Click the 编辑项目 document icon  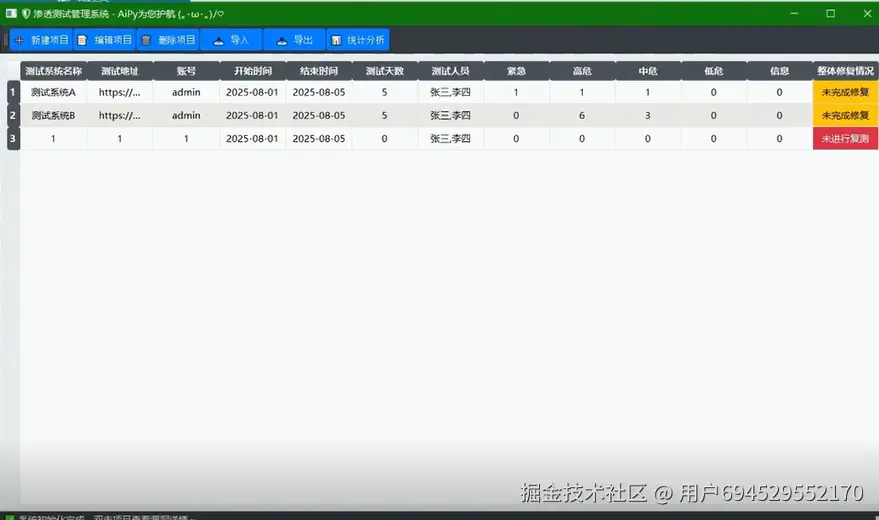pos(82,40)
